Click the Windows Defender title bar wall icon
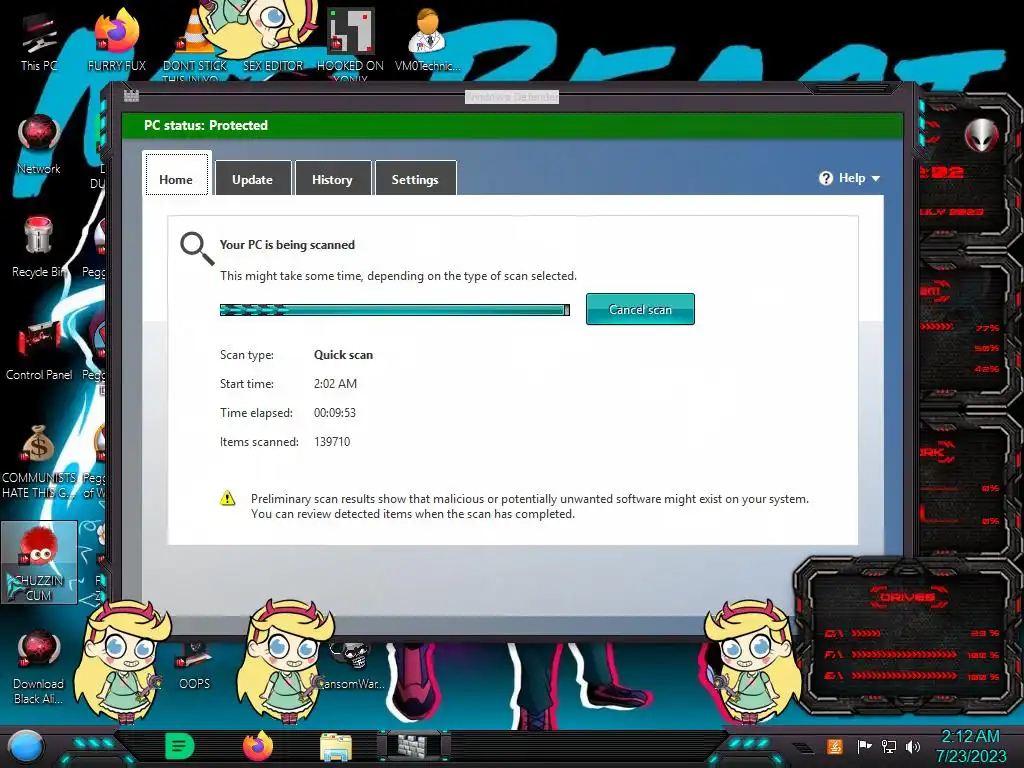This screenshot has width=1024, height=768. 131,96
